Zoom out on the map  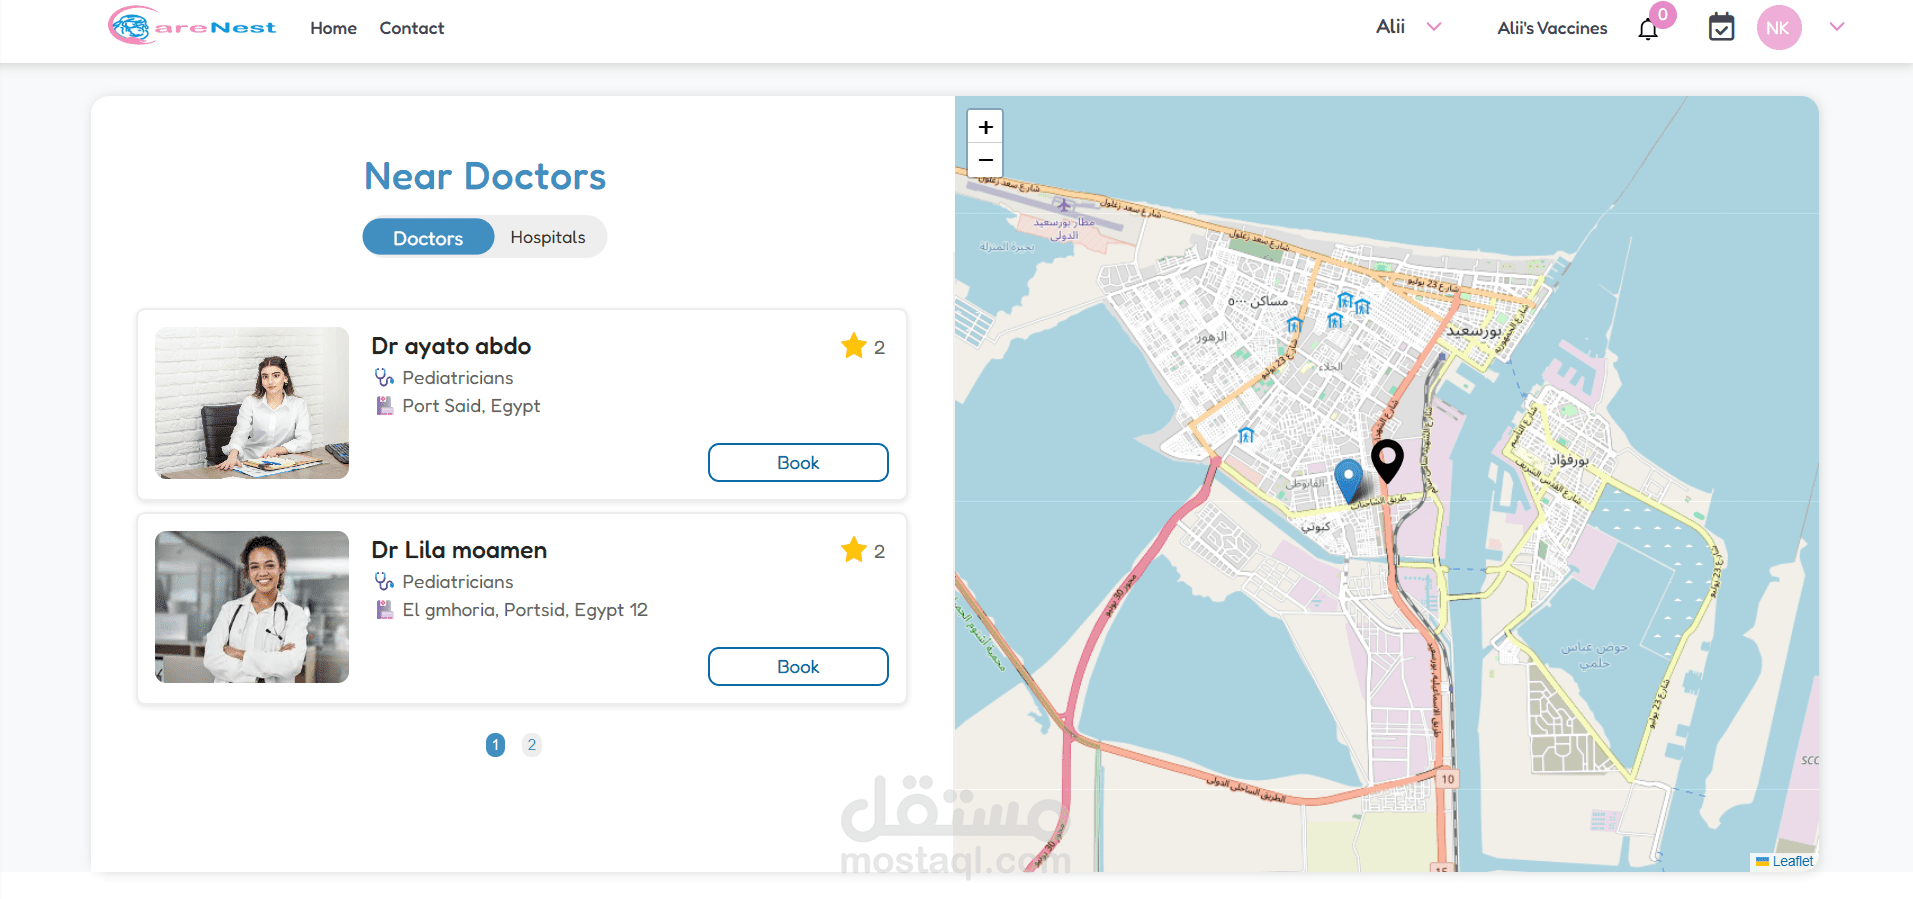click(985, 160)
